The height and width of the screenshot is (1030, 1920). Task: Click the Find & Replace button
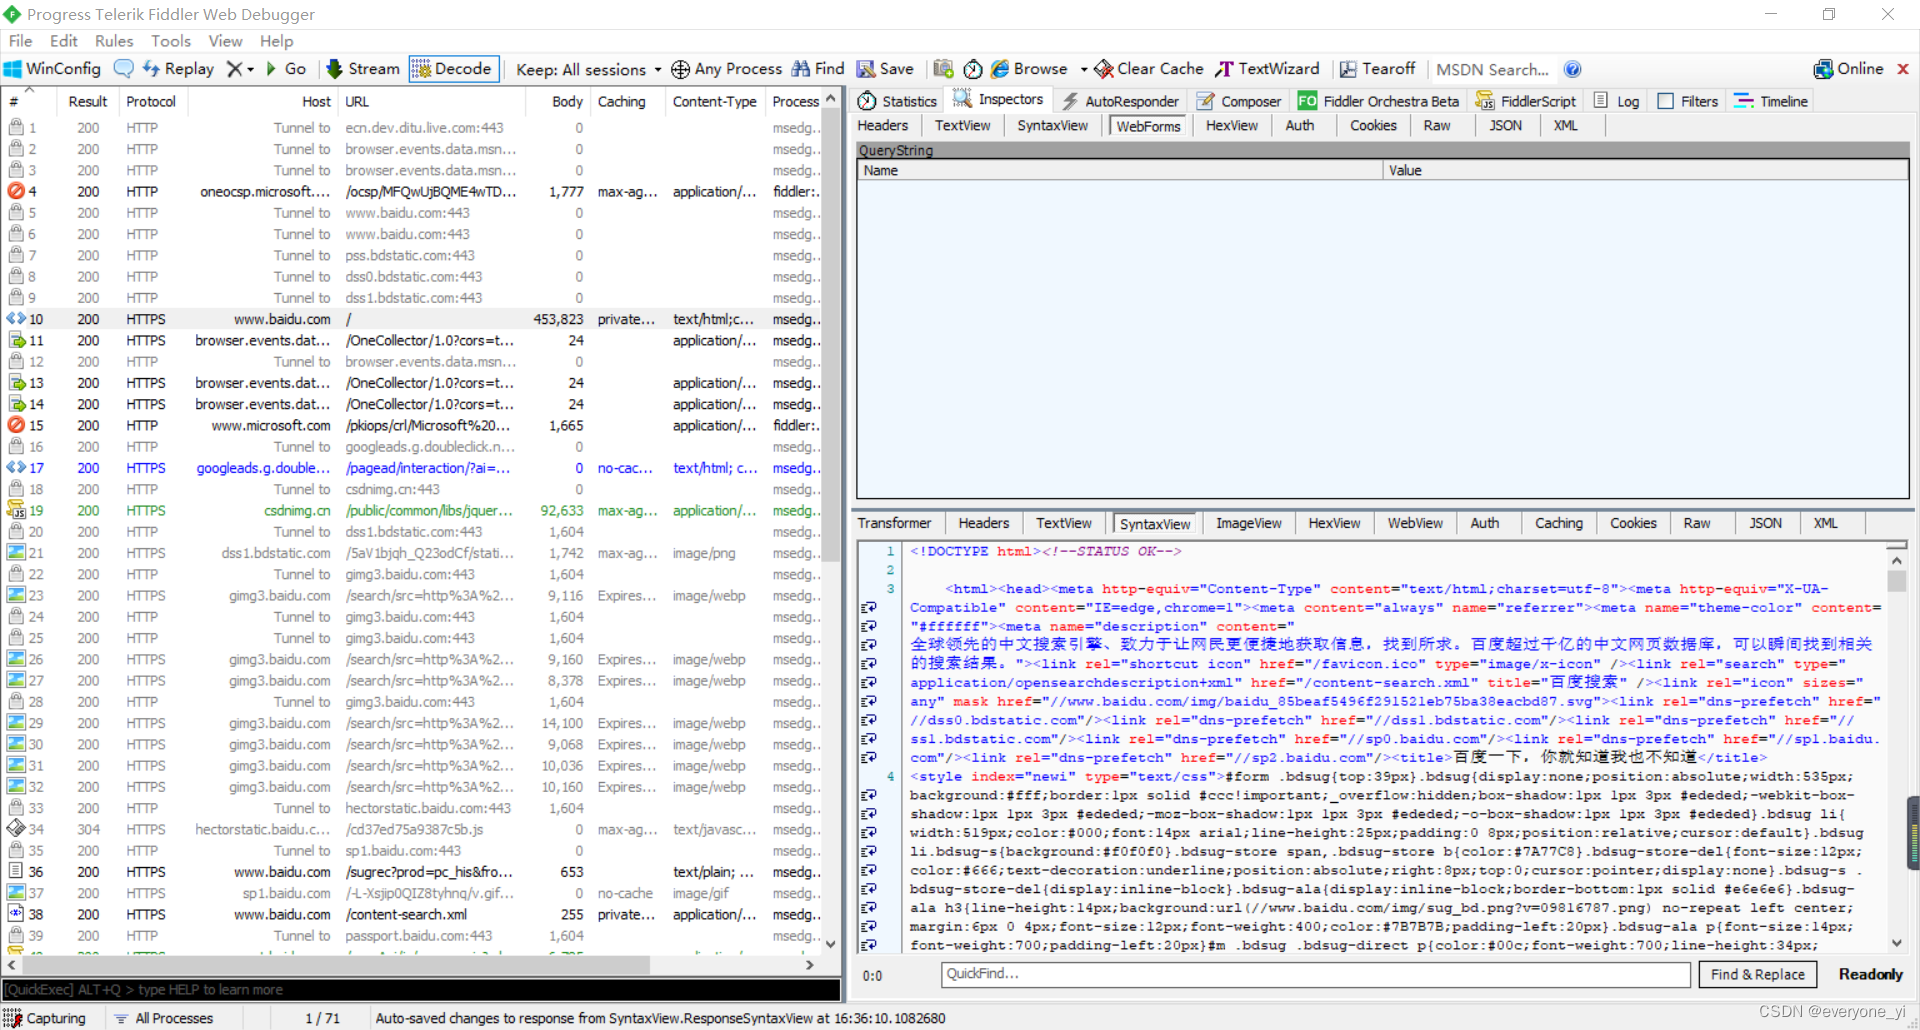click(1758, 974)
